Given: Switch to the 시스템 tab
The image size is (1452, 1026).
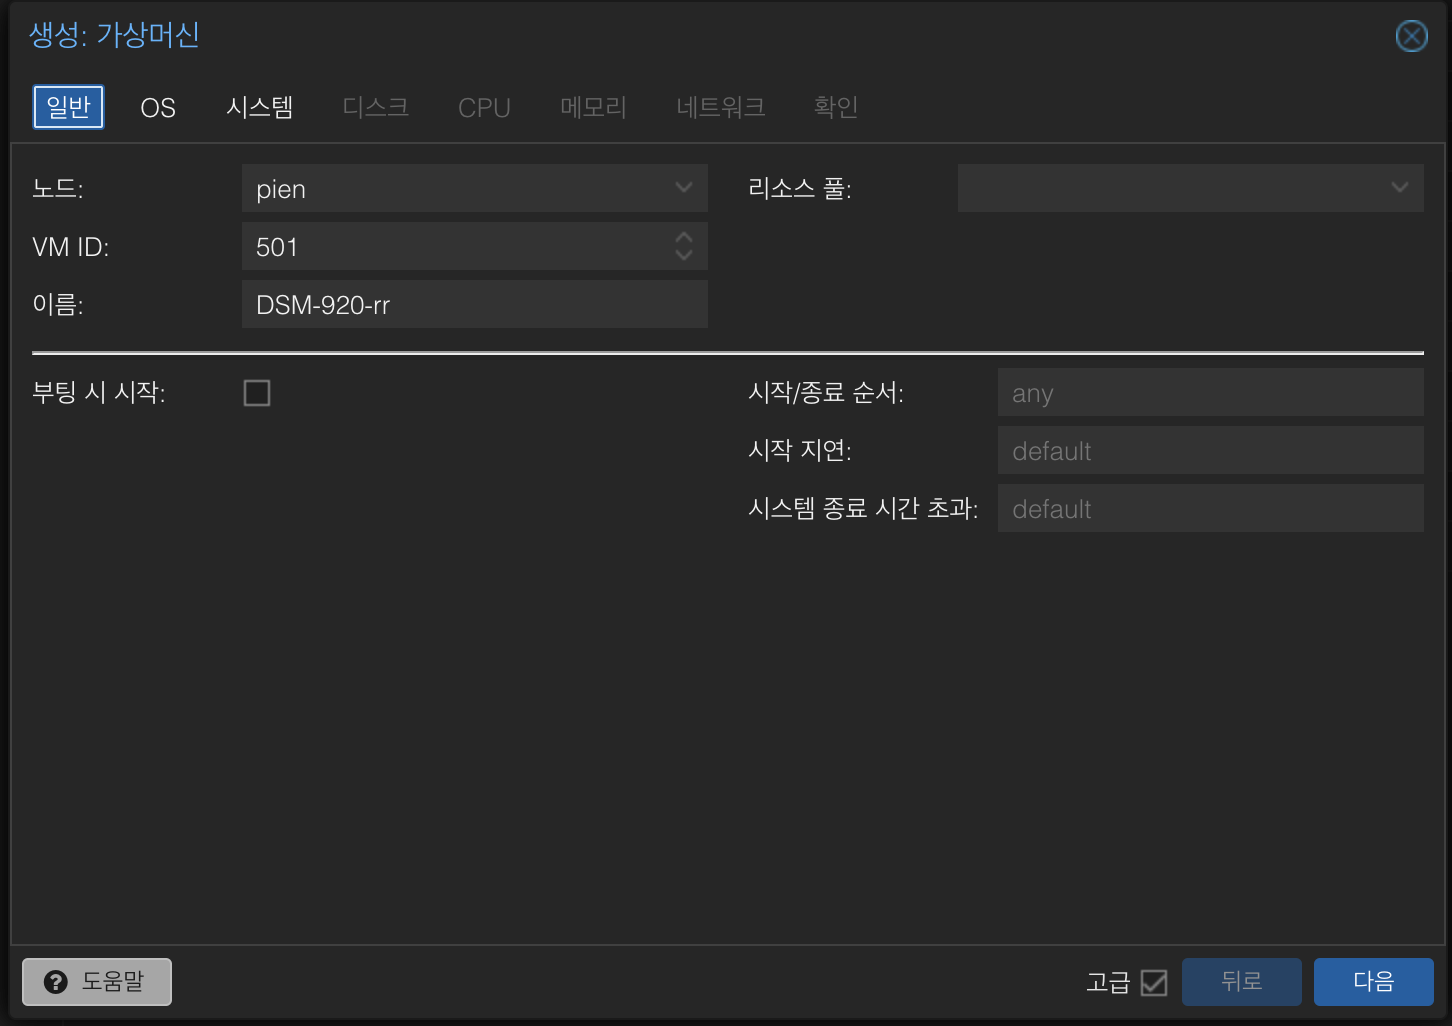Looking at the screenshot, I should pyautogui.click(x=260, y=107).
